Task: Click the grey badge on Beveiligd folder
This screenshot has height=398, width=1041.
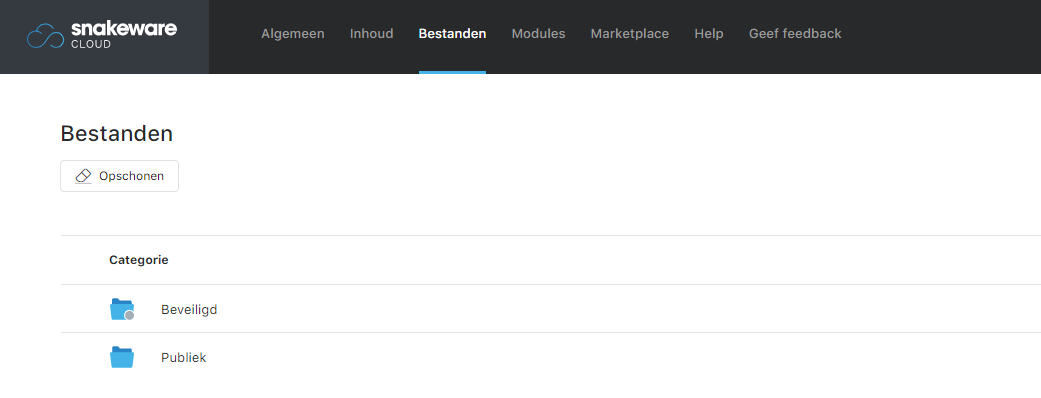Action: 129,316
